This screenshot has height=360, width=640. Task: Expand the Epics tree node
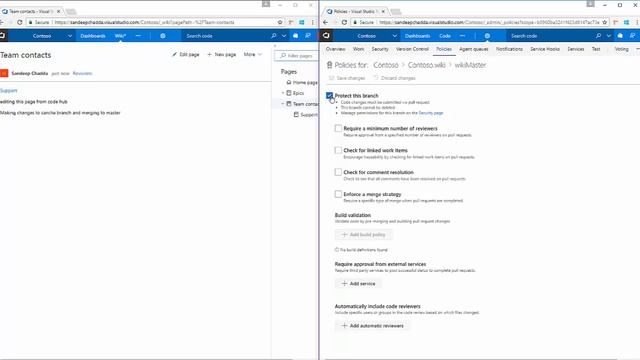coord(283,93)
